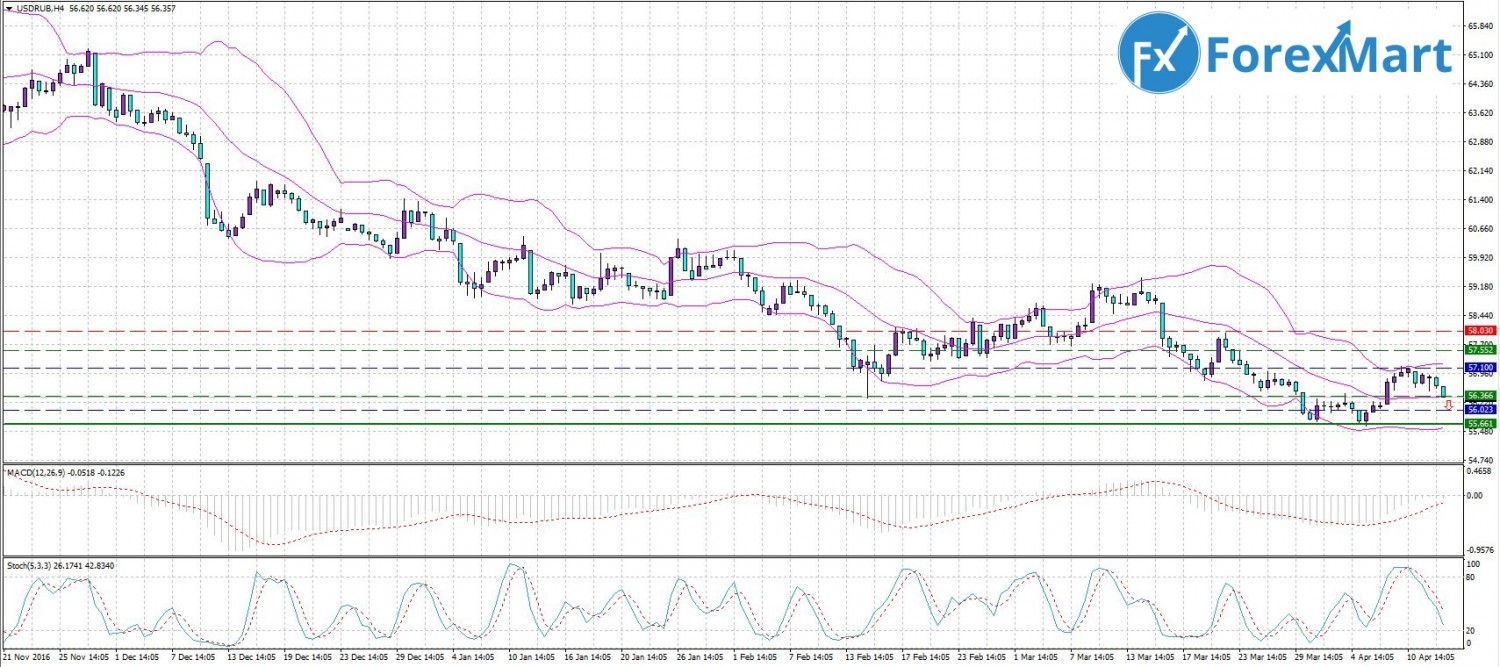Click the ForexMart FX circular logo icon
Screen dimensions: 1500x667
pos(1159,53)
